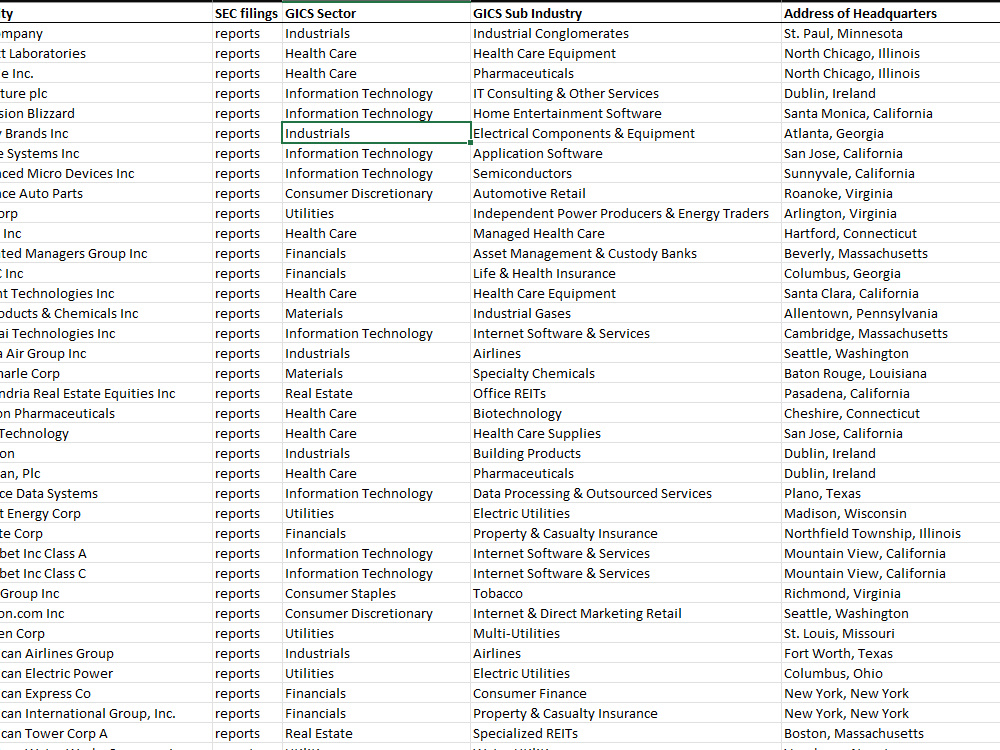The image size is (1000, 750).
Task: Select the Address of Headquarters header cell
Action: click(x=890, y=13)
